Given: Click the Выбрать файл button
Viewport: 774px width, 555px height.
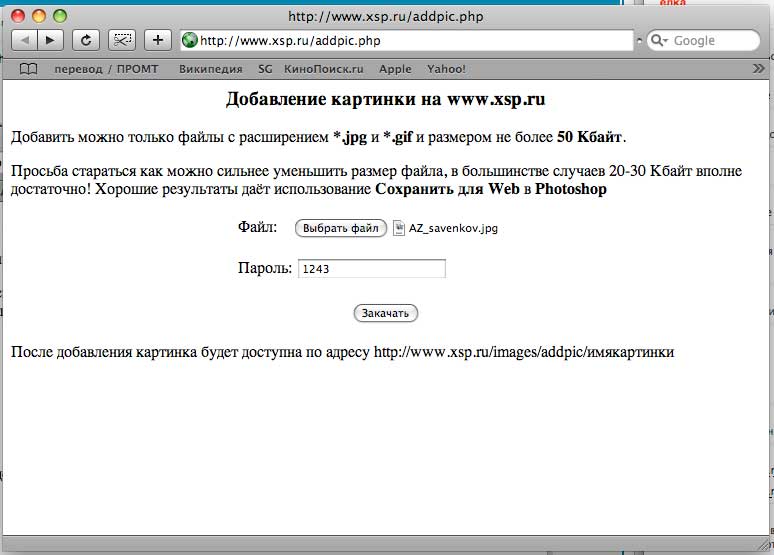Looking at the screenshot, I should pos(341,228).
